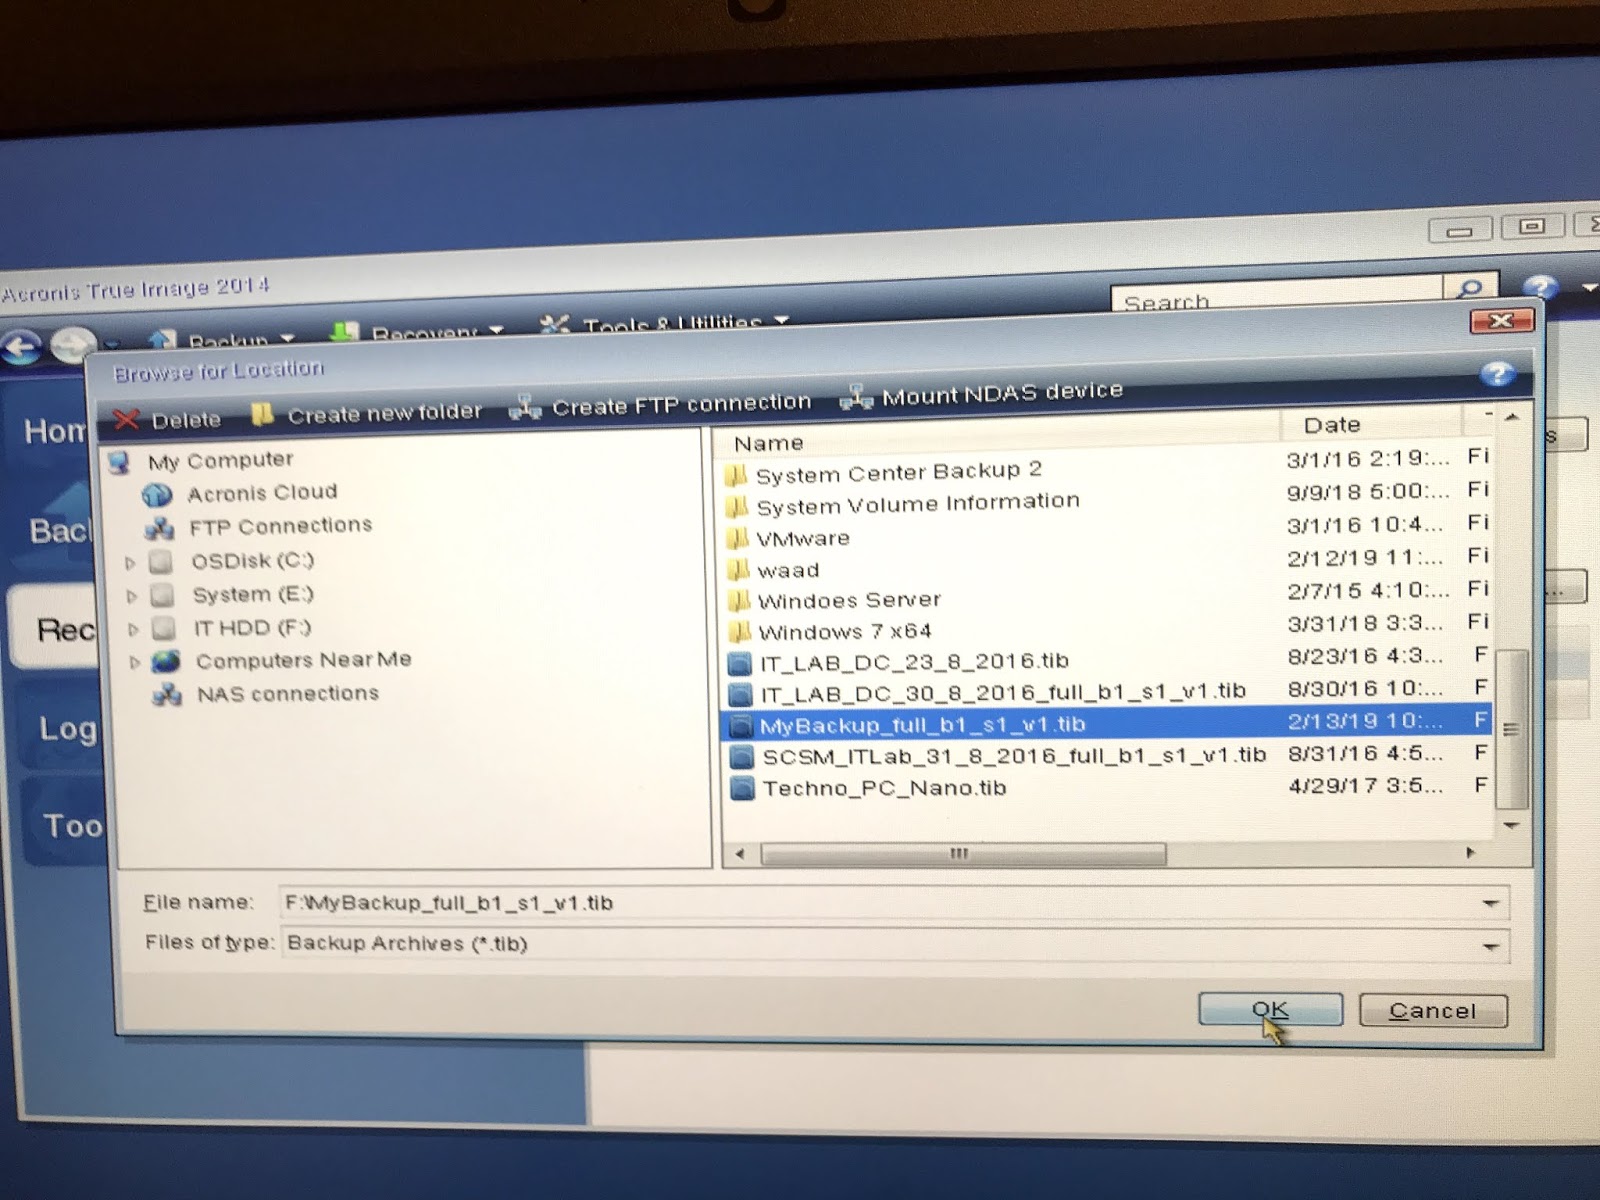The height and width of the screenshot is (1200, 1600).
Task: Click the NAS connections icon
Action: (x=167, y=695)
